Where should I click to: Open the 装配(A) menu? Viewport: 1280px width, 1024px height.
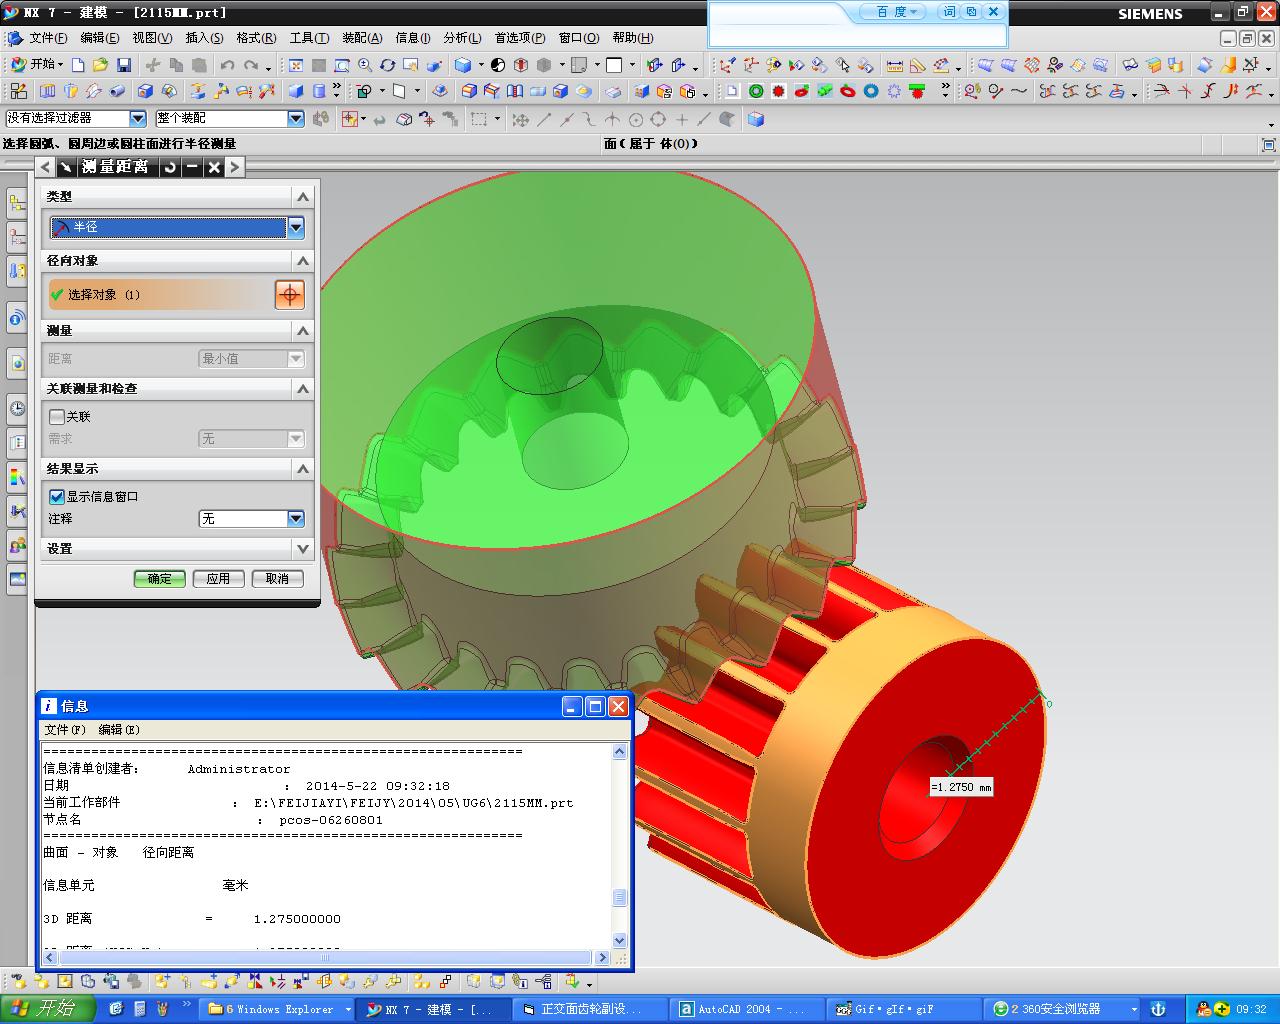(362, 38)
